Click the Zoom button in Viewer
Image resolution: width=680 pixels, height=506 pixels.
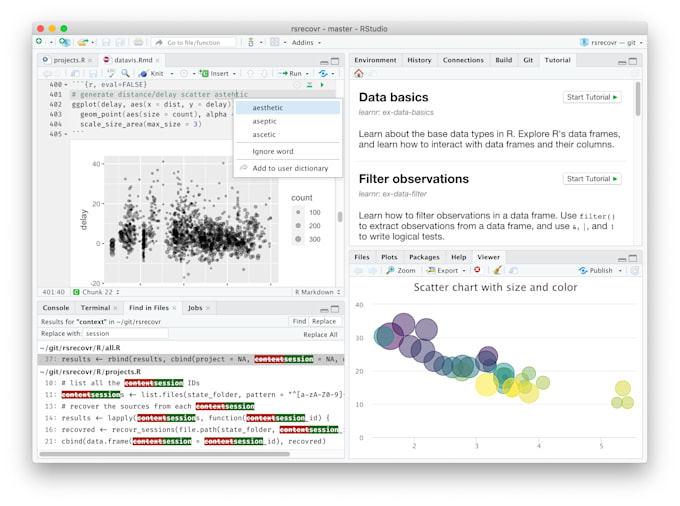click(401, 270)
